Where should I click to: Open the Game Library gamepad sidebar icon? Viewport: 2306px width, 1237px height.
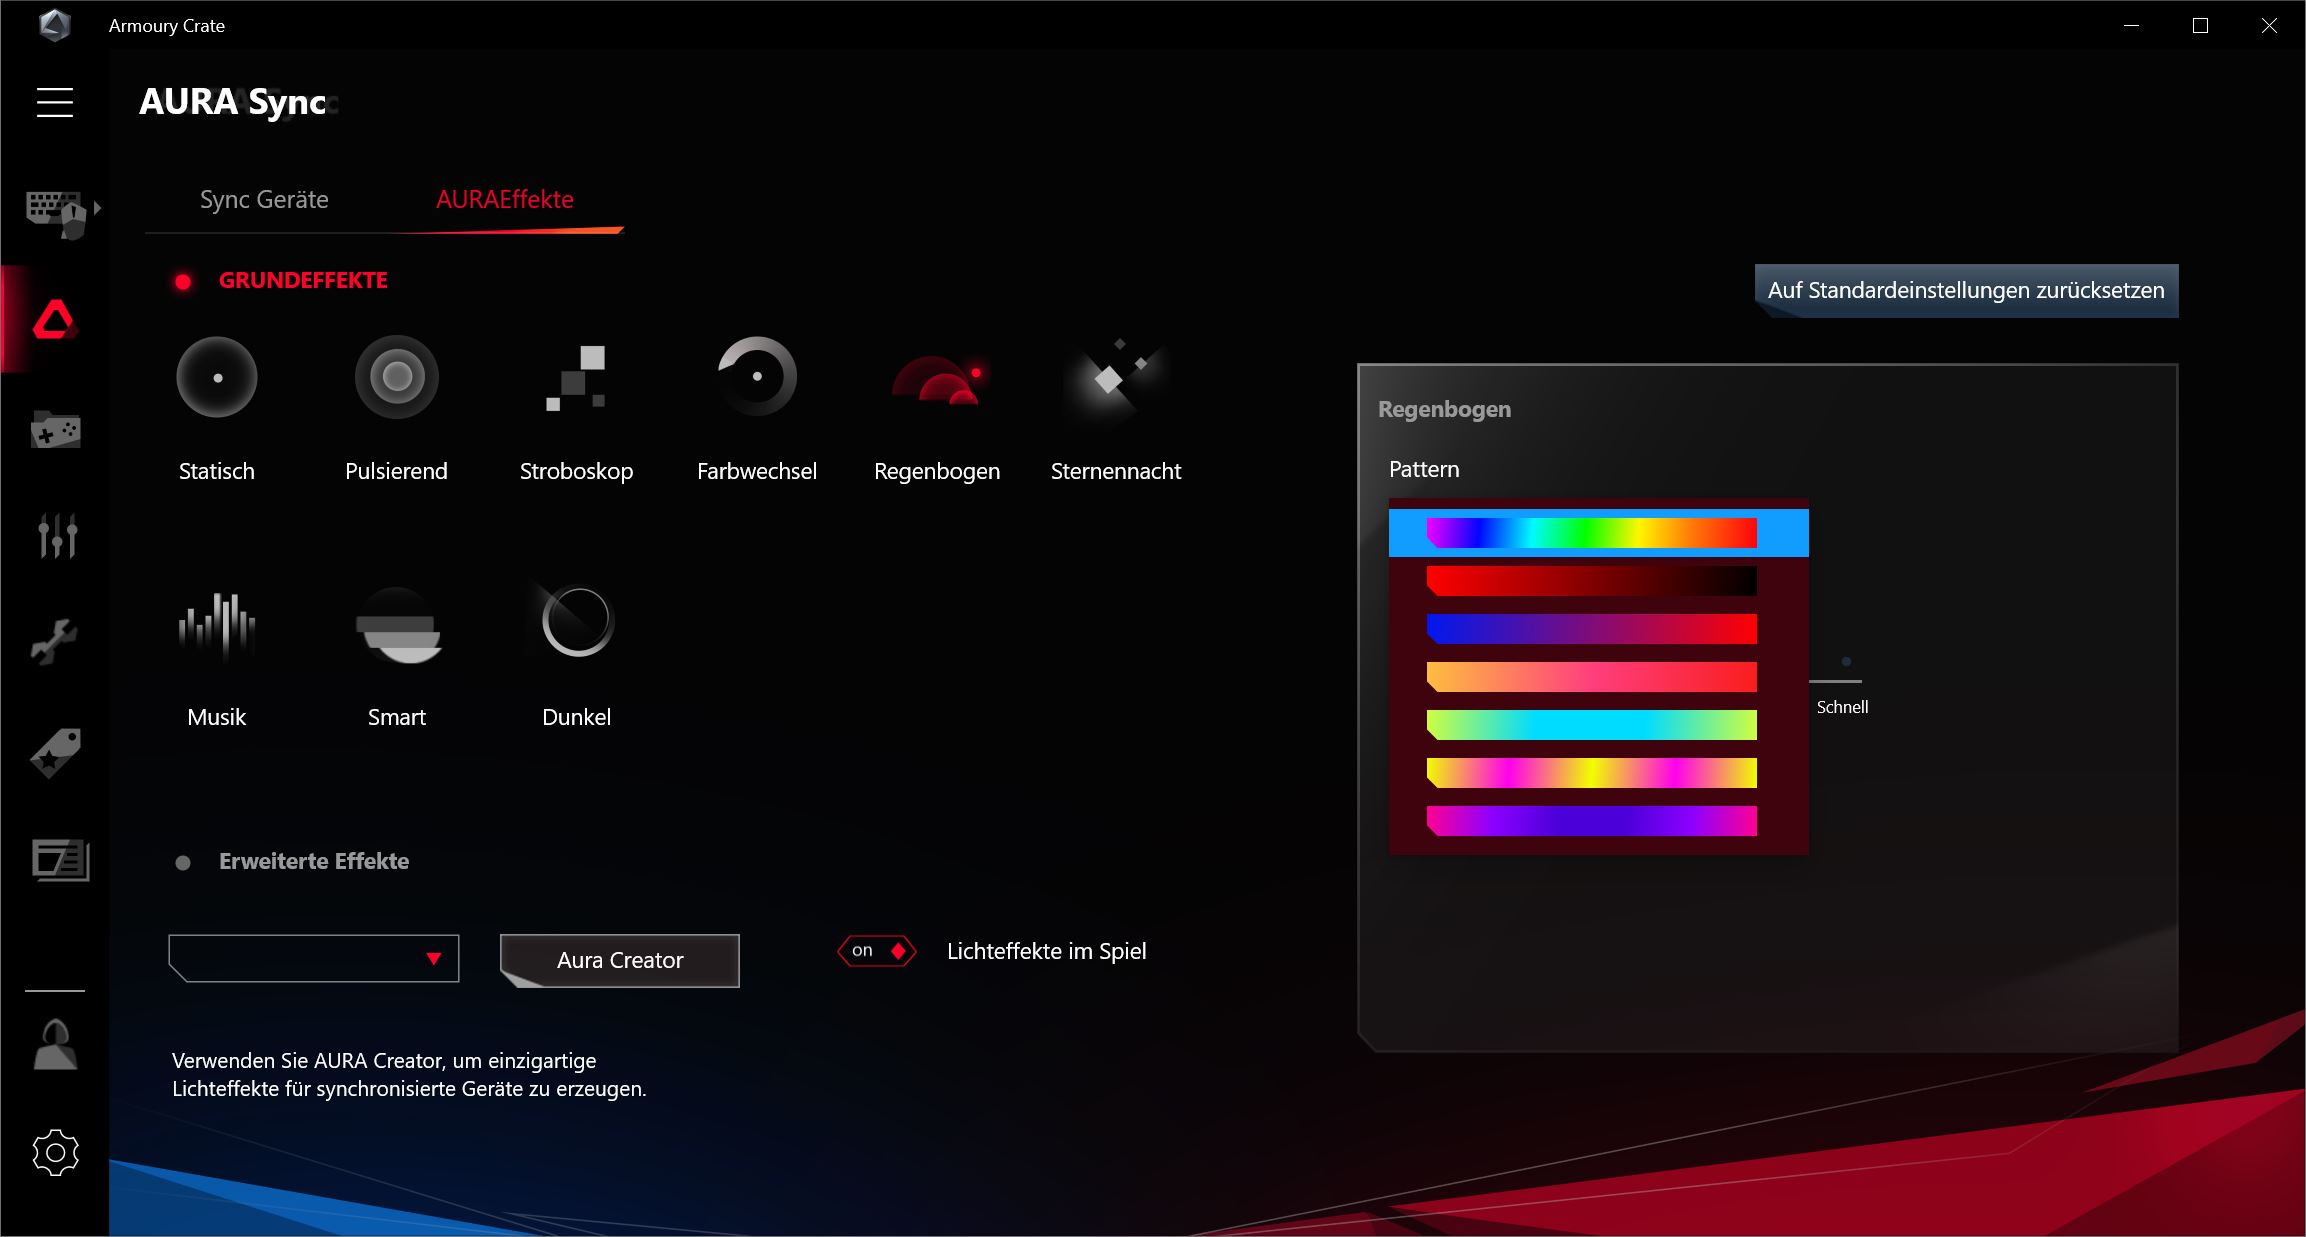[x=55, y=430]
